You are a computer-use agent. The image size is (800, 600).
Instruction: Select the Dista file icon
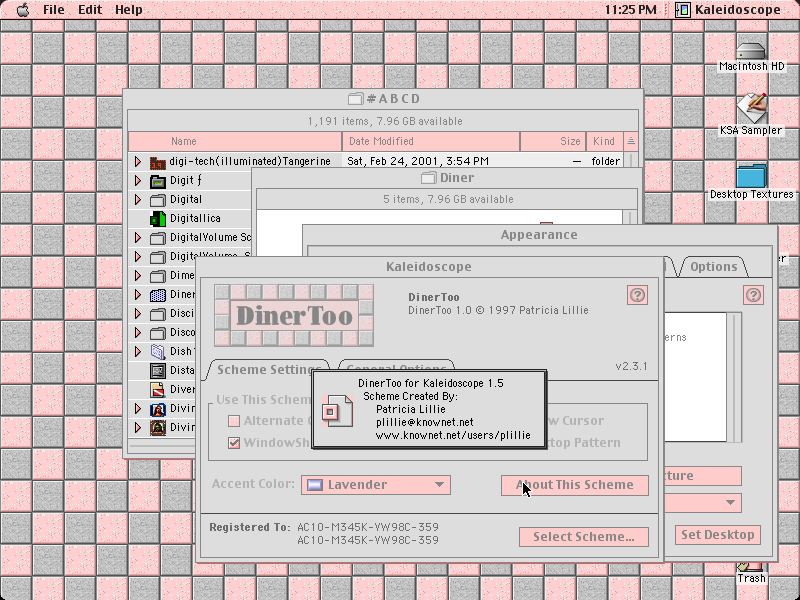point(158,370)
